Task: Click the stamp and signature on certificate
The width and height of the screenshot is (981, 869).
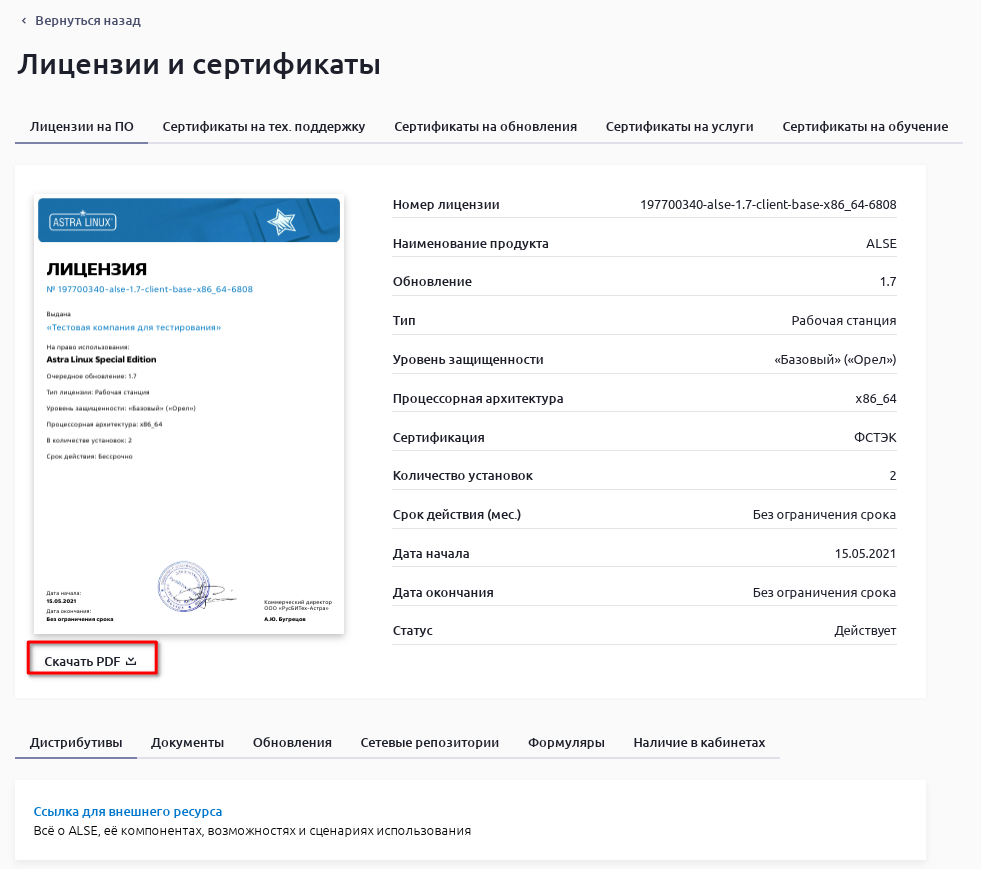Action: click(196, 587)
